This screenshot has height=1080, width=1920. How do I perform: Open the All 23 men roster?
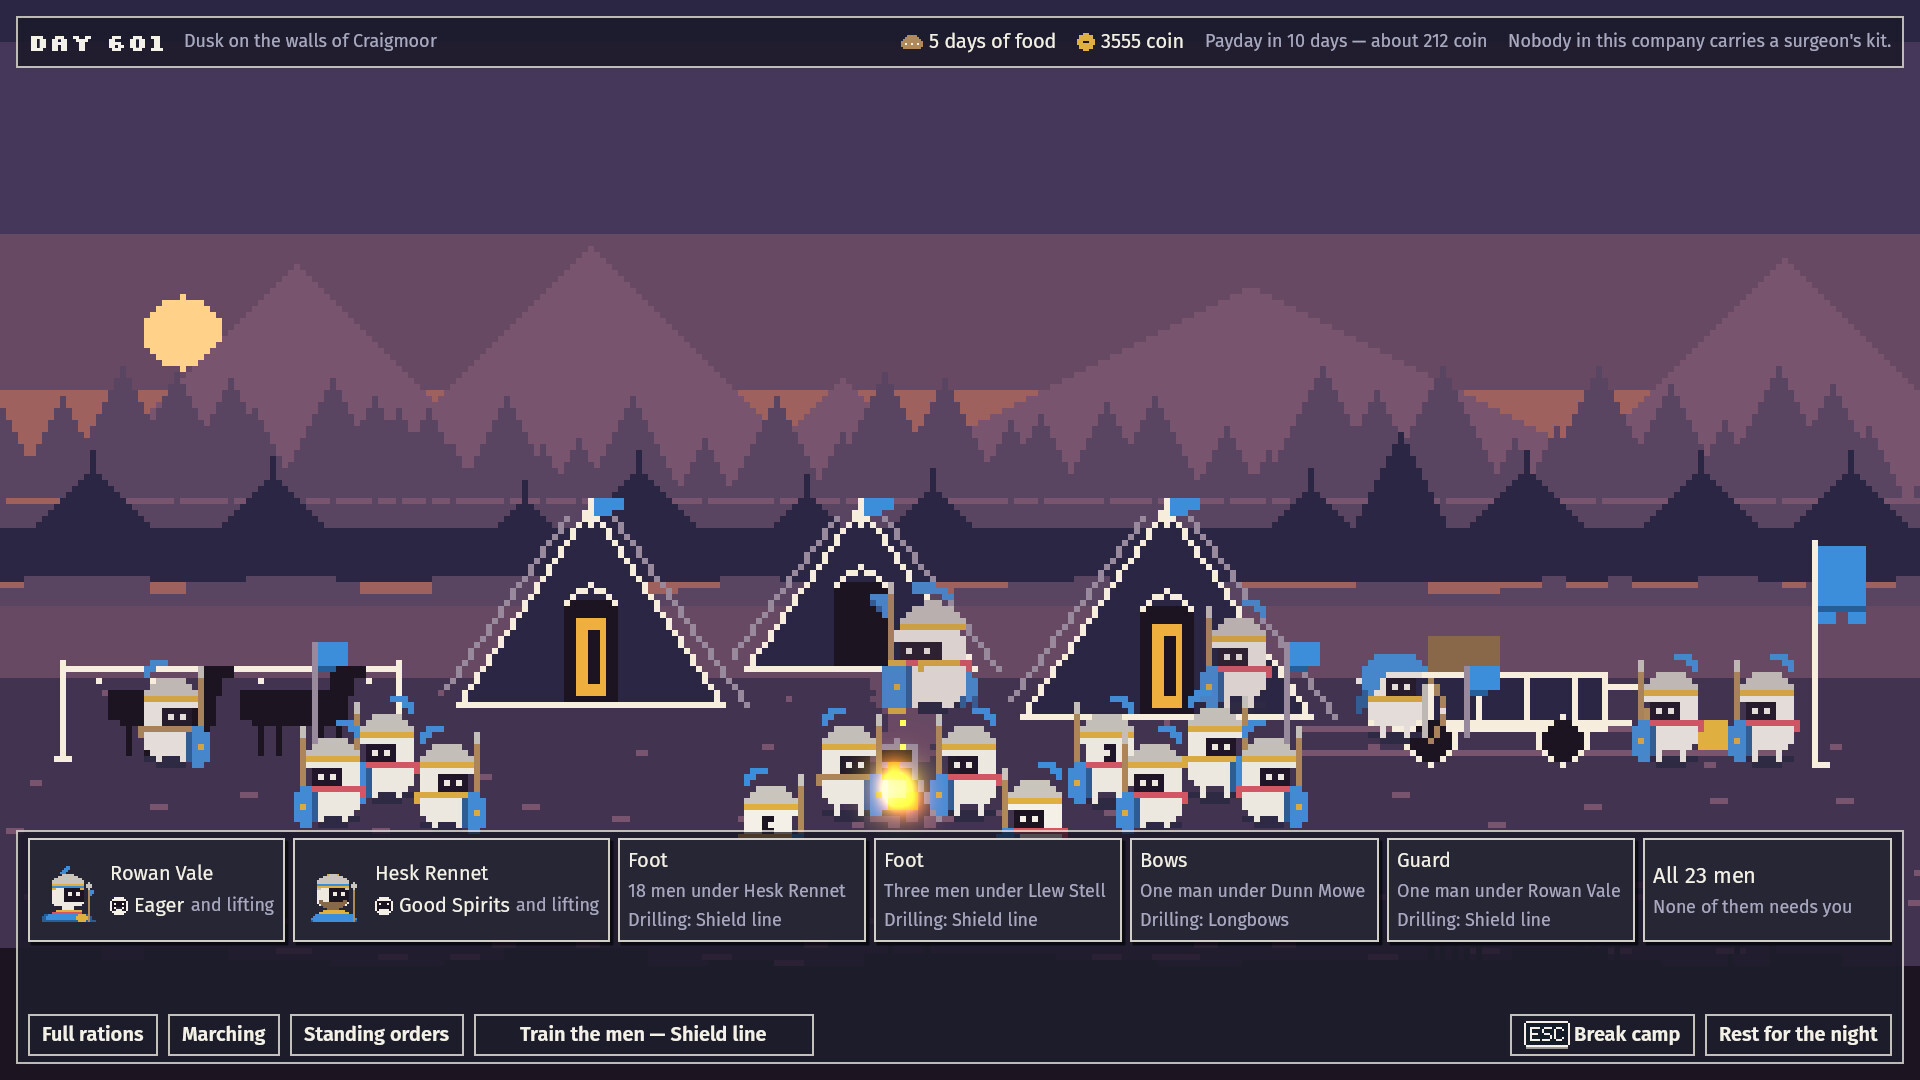click(1767, 890)
